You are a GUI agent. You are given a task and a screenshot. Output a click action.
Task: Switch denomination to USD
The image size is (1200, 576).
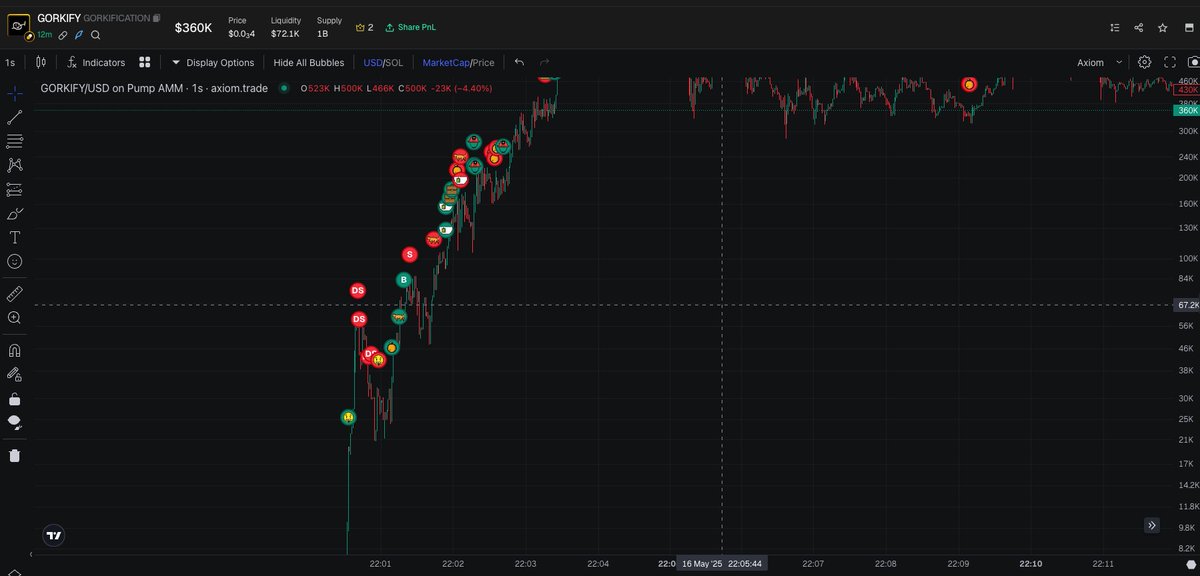coord(372,62)
